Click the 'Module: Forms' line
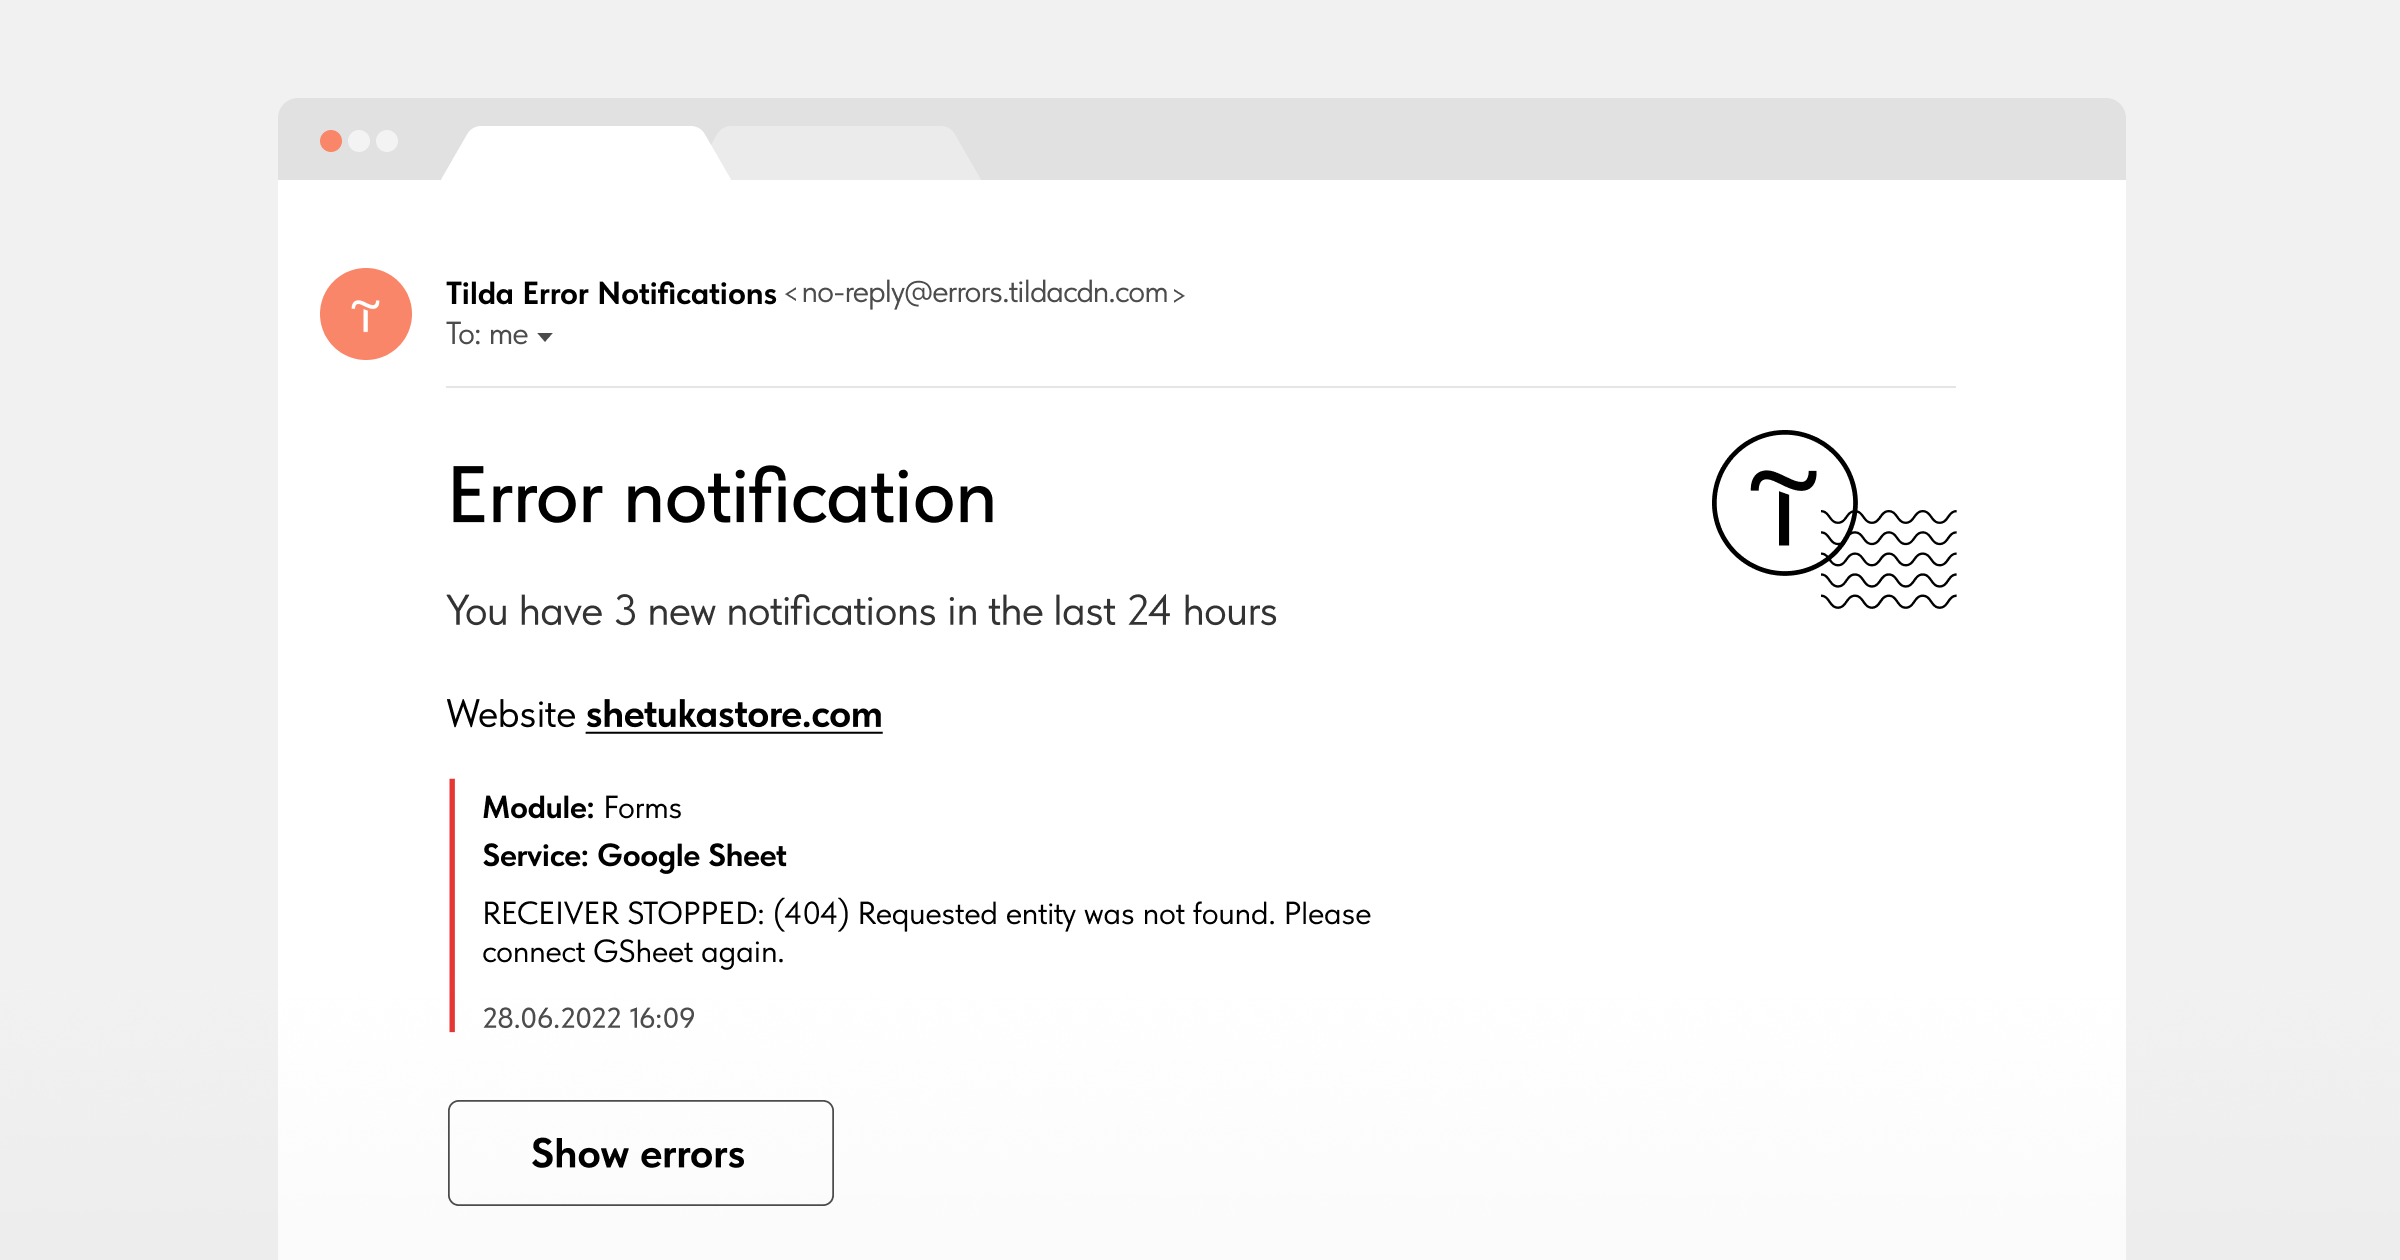Viewport: 2400px width, 1260px height. [x=582, y=808]
